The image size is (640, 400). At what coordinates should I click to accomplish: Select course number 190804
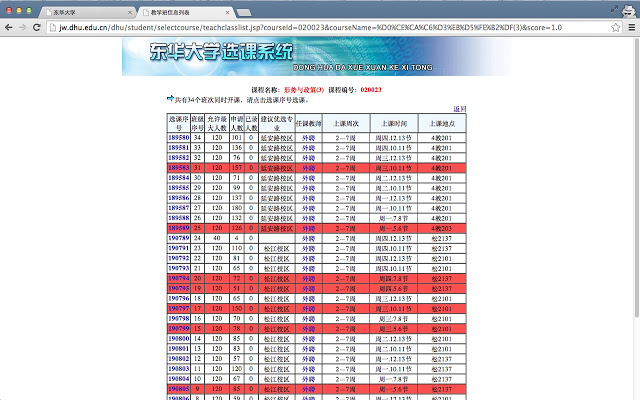(179, 379)
